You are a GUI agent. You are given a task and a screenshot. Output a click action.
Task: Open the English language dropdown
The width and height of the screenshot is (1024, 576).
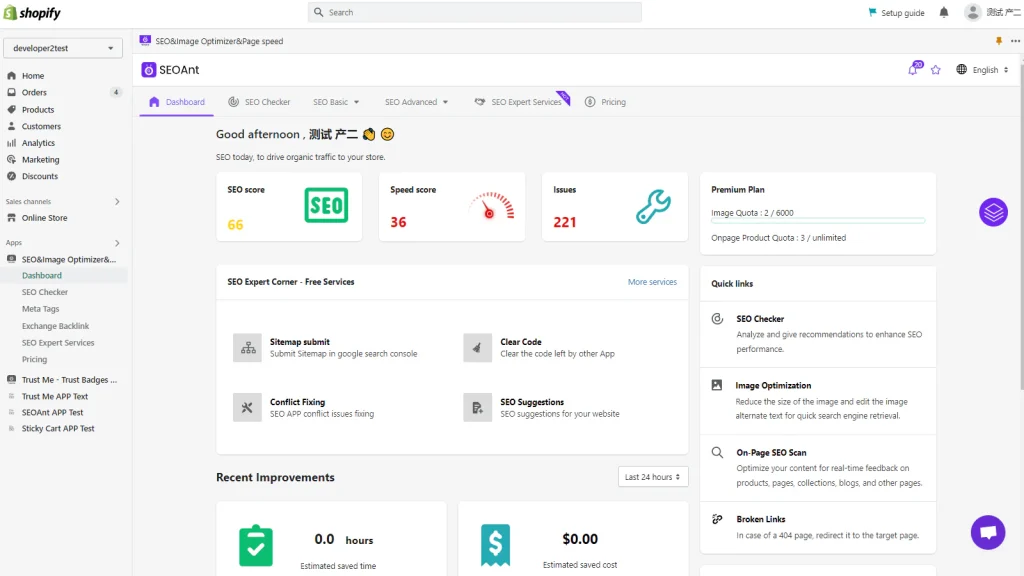pos(982,70)
